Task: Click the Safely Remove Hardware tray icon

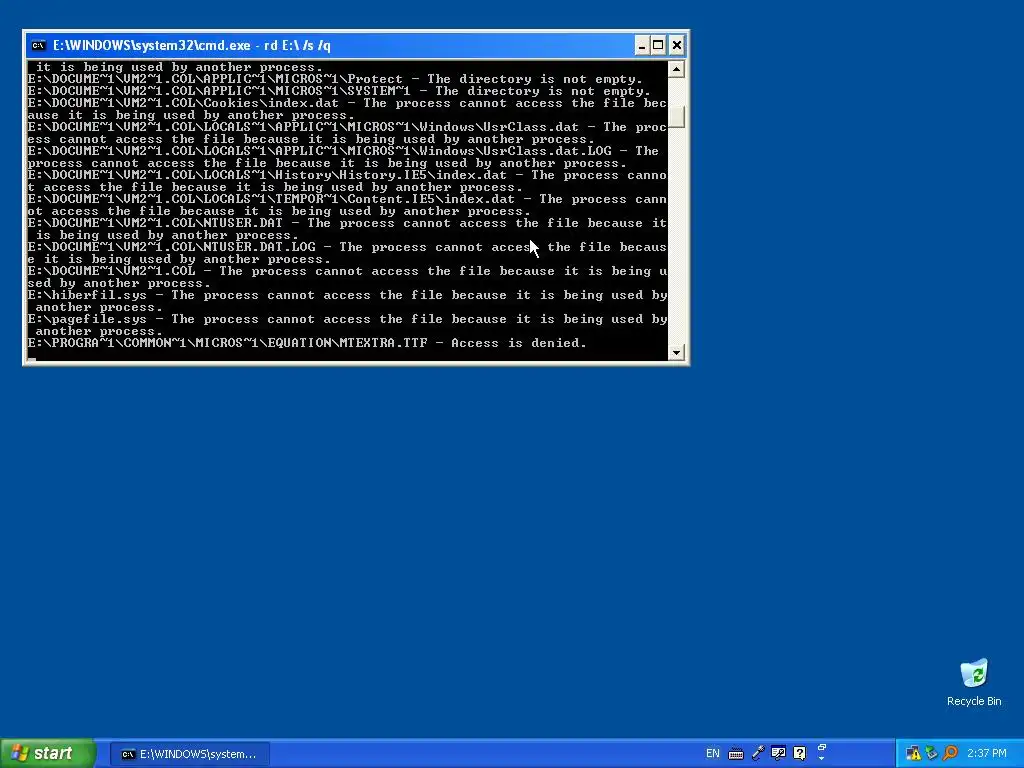Action: pos(931,754)
